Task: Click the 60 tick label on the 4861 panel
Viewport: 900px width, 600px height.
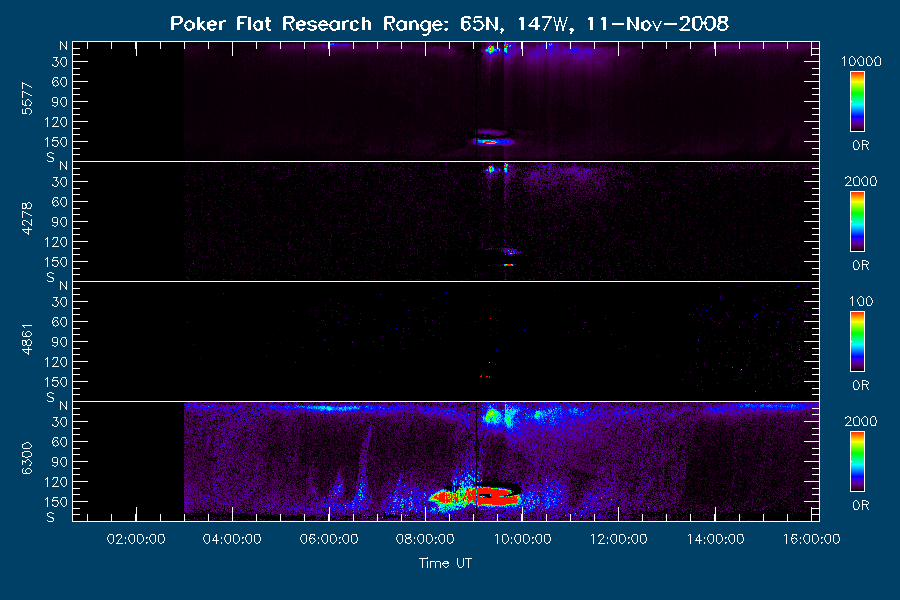Action: click(x=60, y=322)
